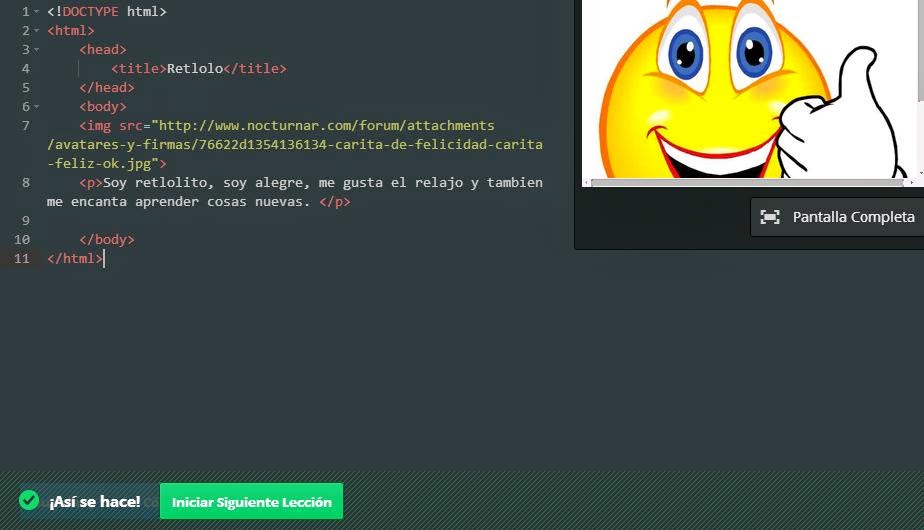This screenshot has width=924, height=530.
Task: Click the ¡Así se hace! message
Action: coord(95,502)
